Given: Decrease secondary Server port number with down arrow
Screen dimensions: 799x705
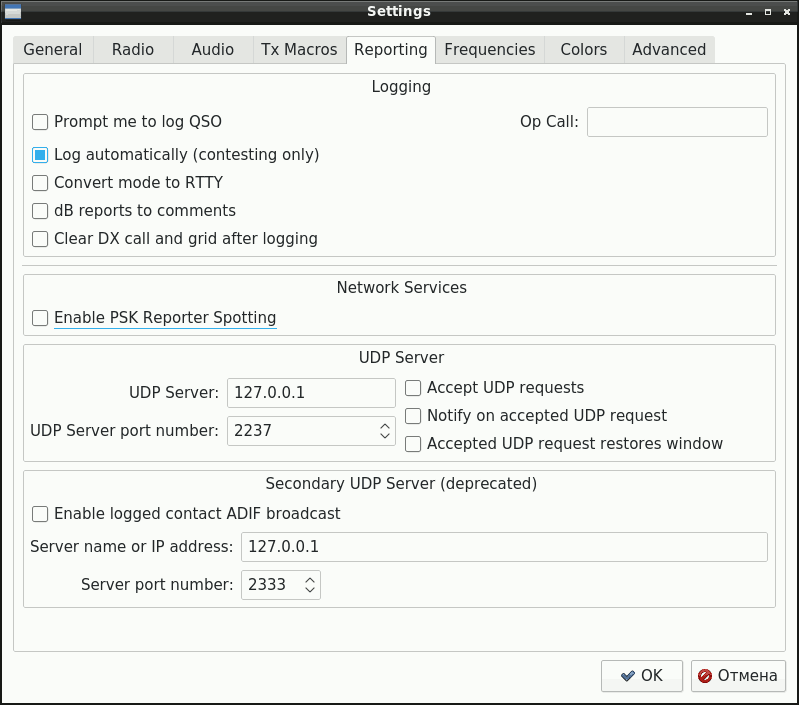Looking at the screenshot, I should click(310, 590).
